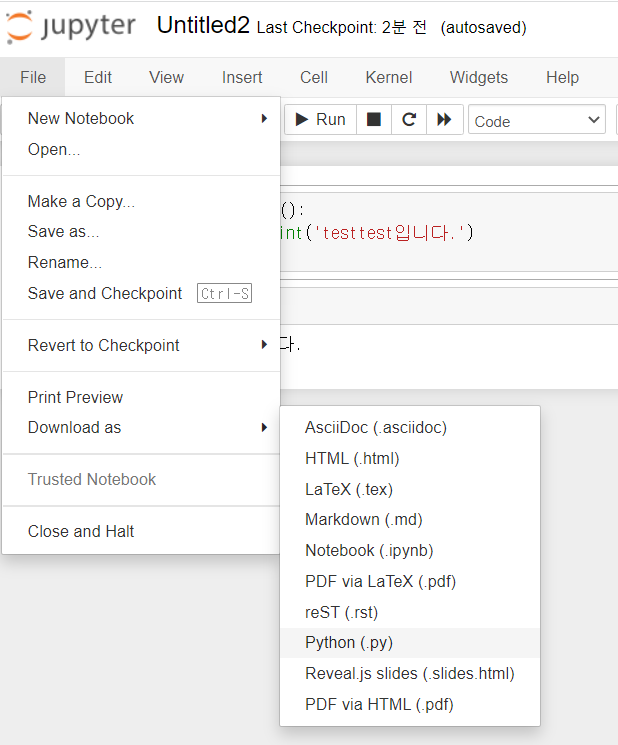
Task: Open the File menu
Action: (x=33, y=77)
